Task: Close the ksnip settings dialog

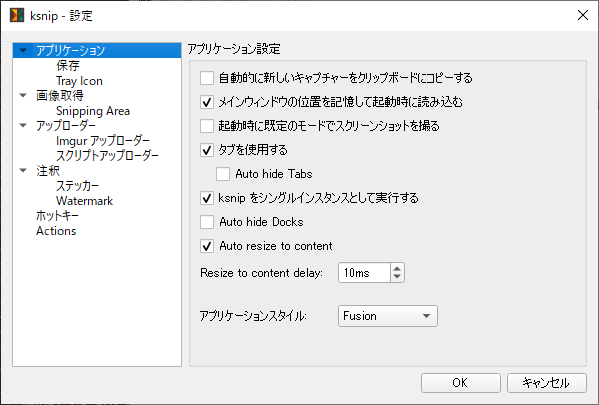Action: (x=583, y=15)
